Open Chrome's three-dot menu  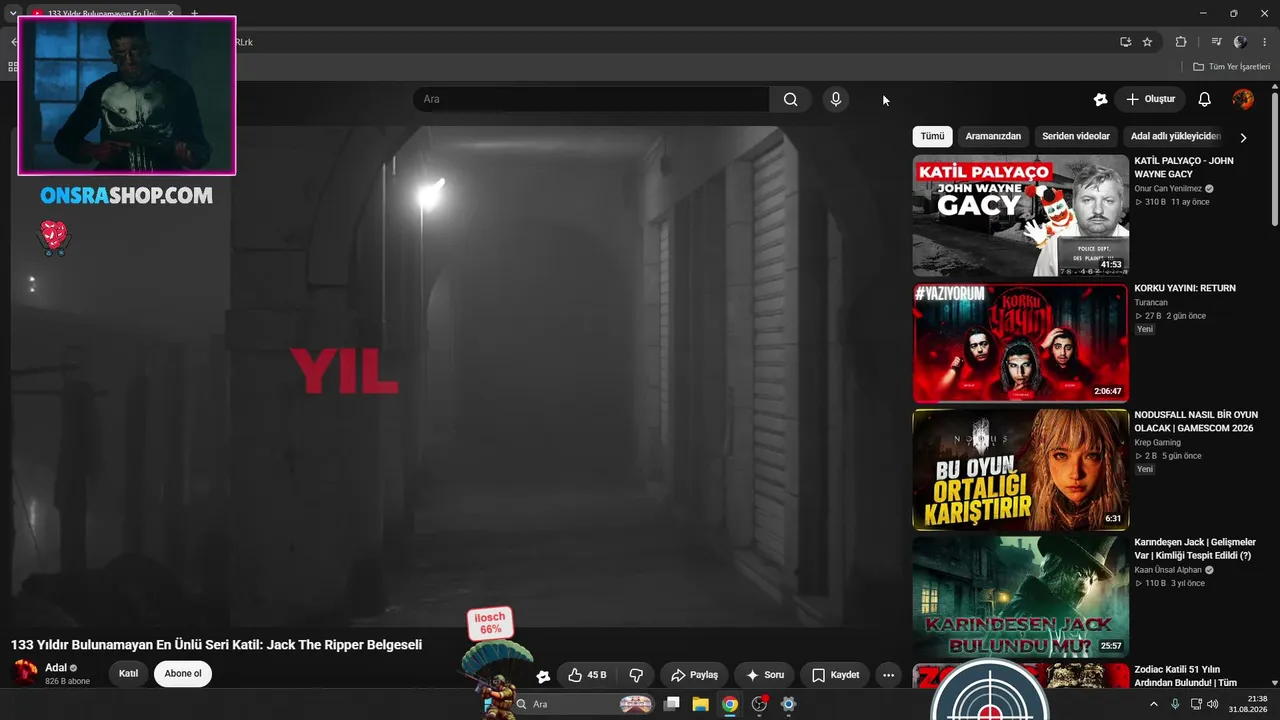click(x=1264, y=42)
